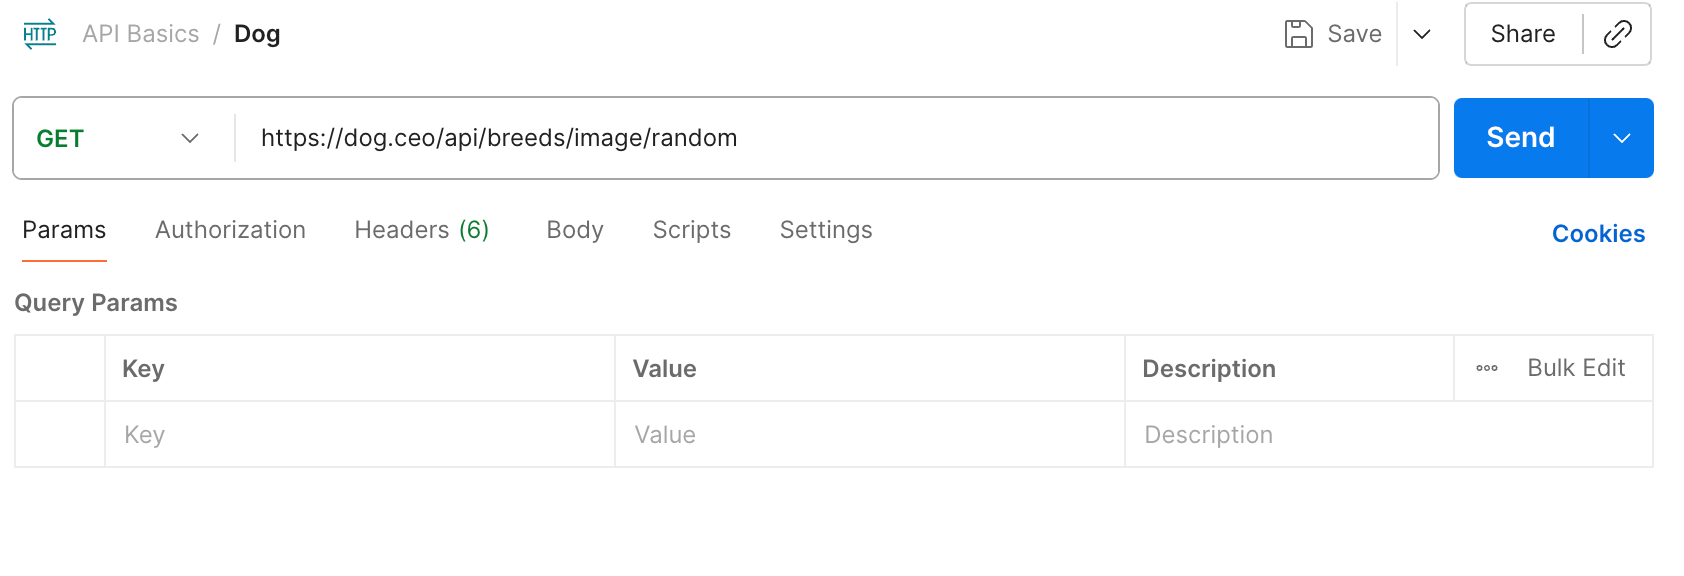Open the GET method dropdown
This screenshot has width=1684, height=576.
(119, 138)
